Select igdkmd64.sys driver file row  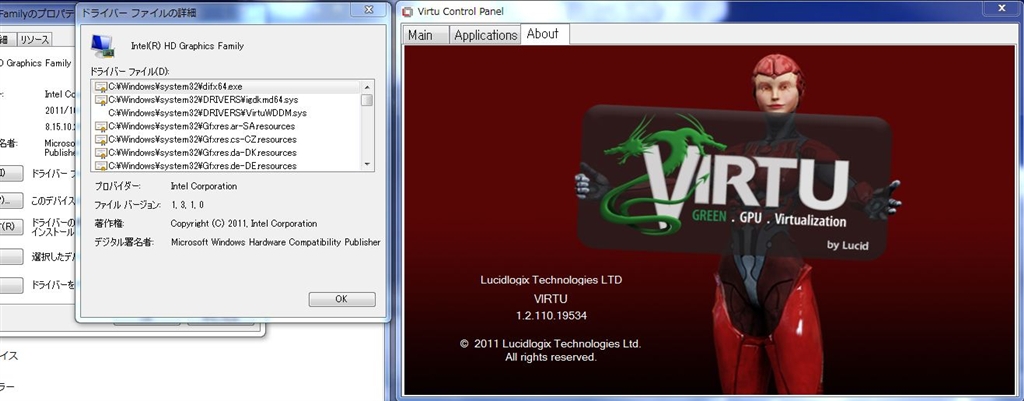(227, 99)
